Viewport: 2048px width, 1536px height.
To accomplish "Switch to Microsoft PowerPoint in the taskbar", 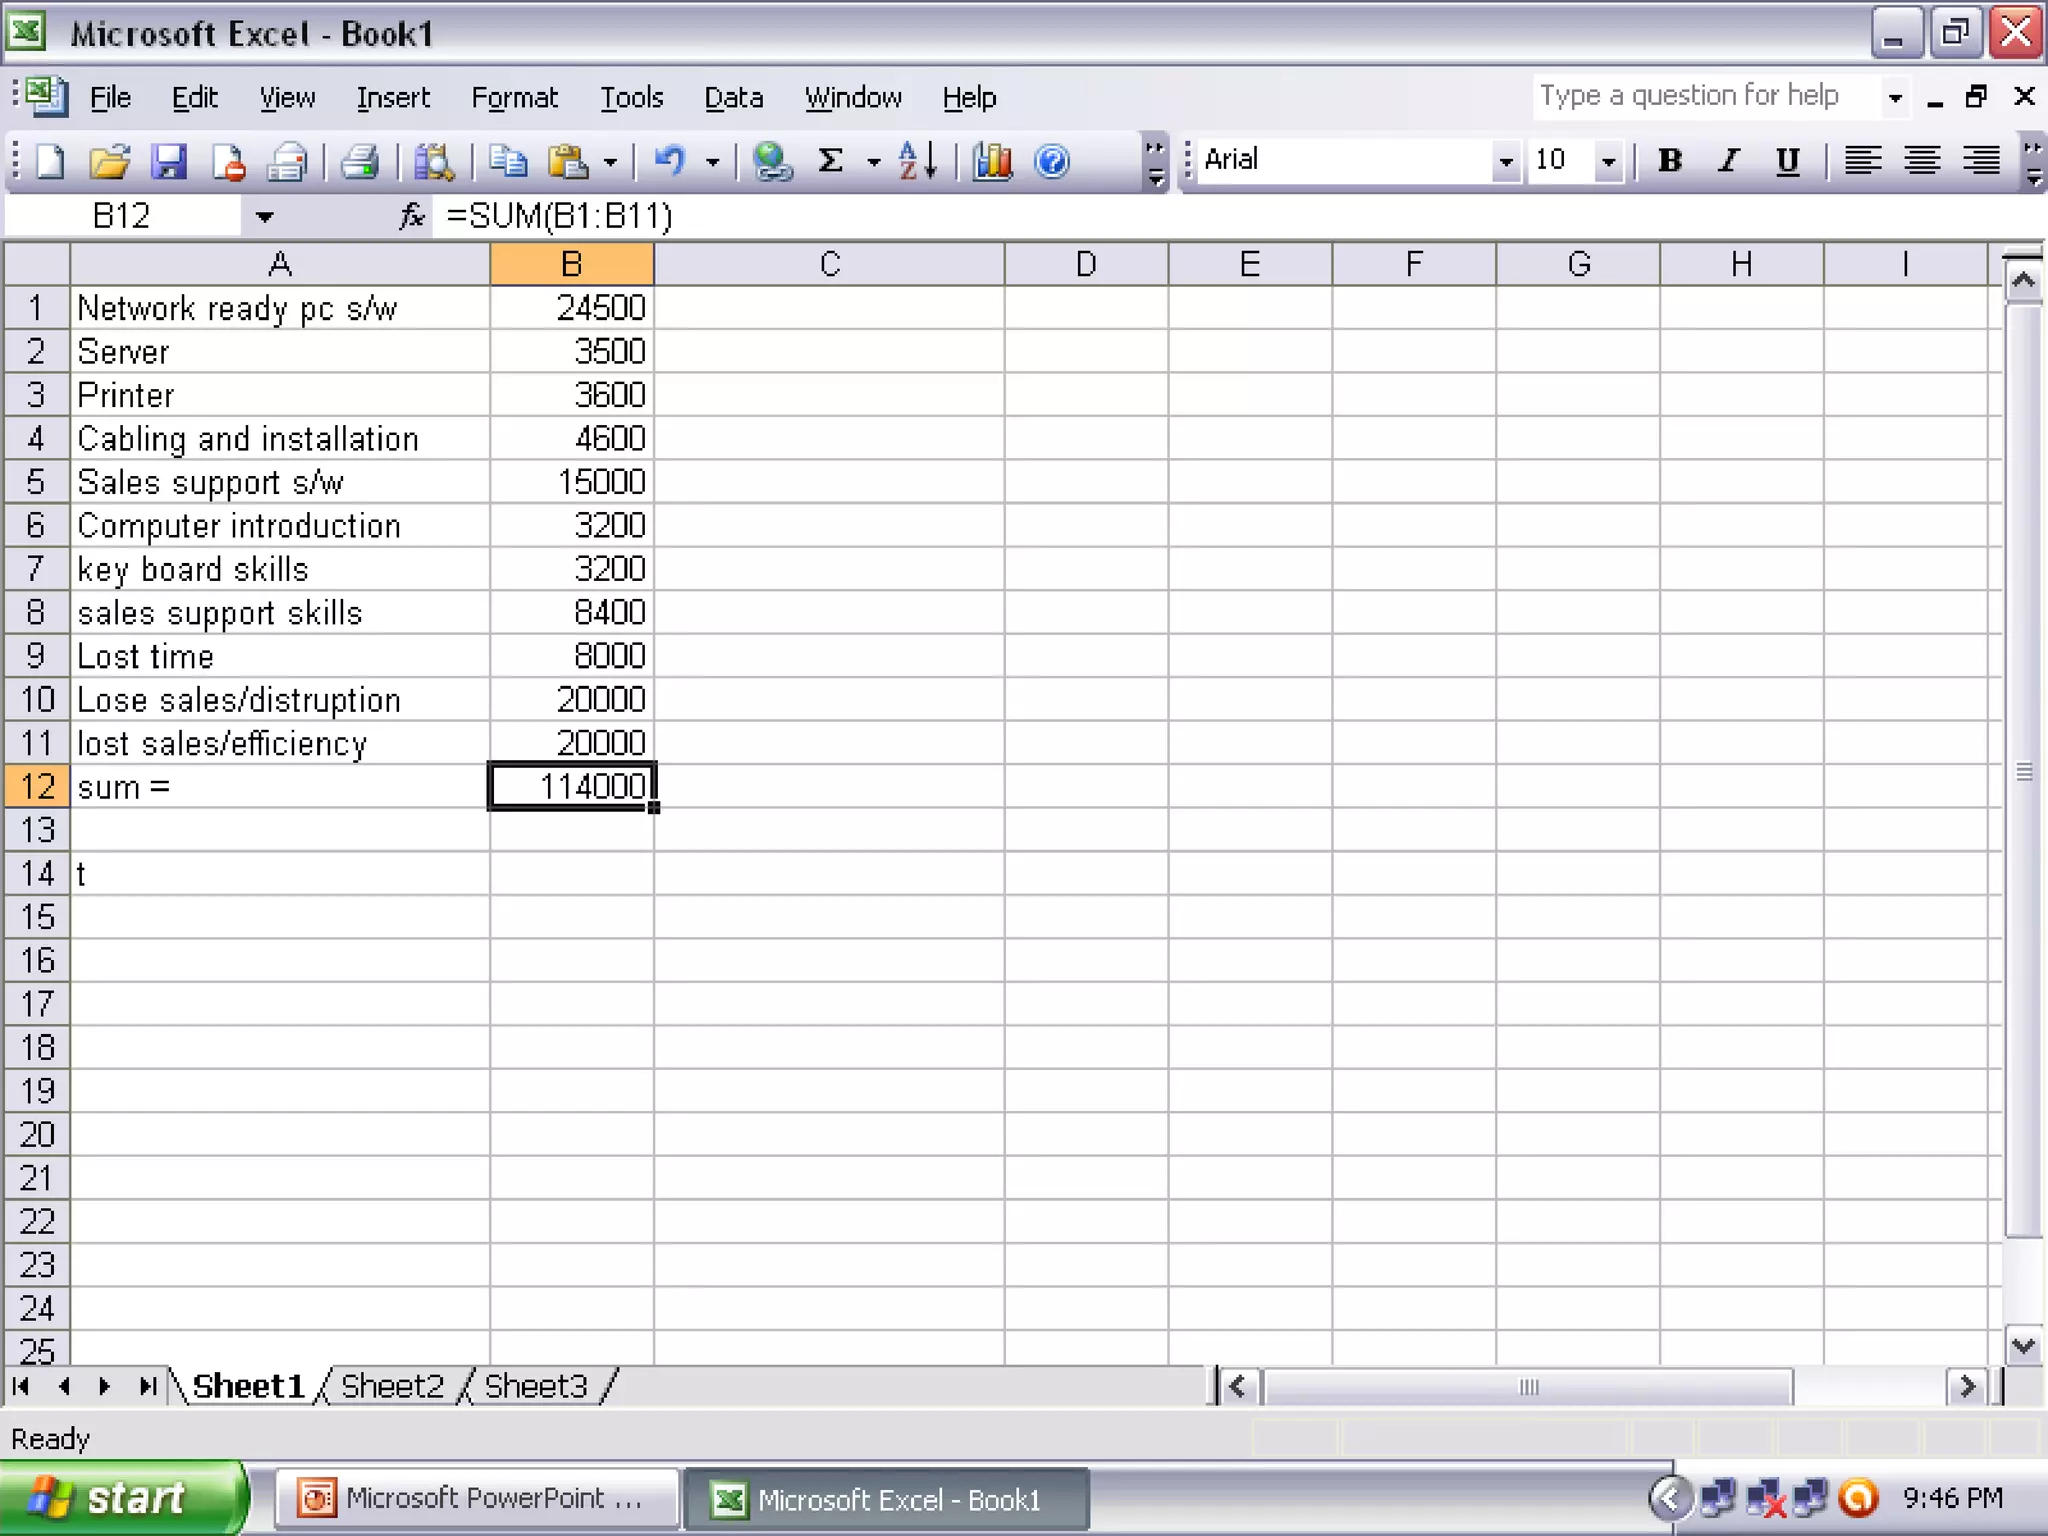I will coord(476,1498).
